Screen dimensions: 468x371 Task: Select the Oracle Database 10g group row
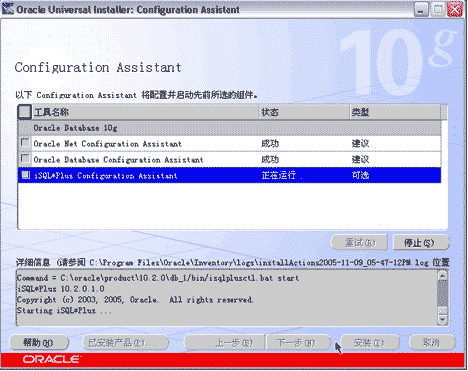(229, 128)
